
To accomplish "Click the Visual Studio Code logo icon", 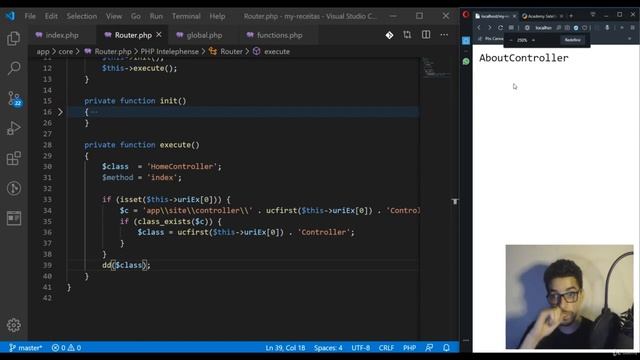I will click(10, 16).
